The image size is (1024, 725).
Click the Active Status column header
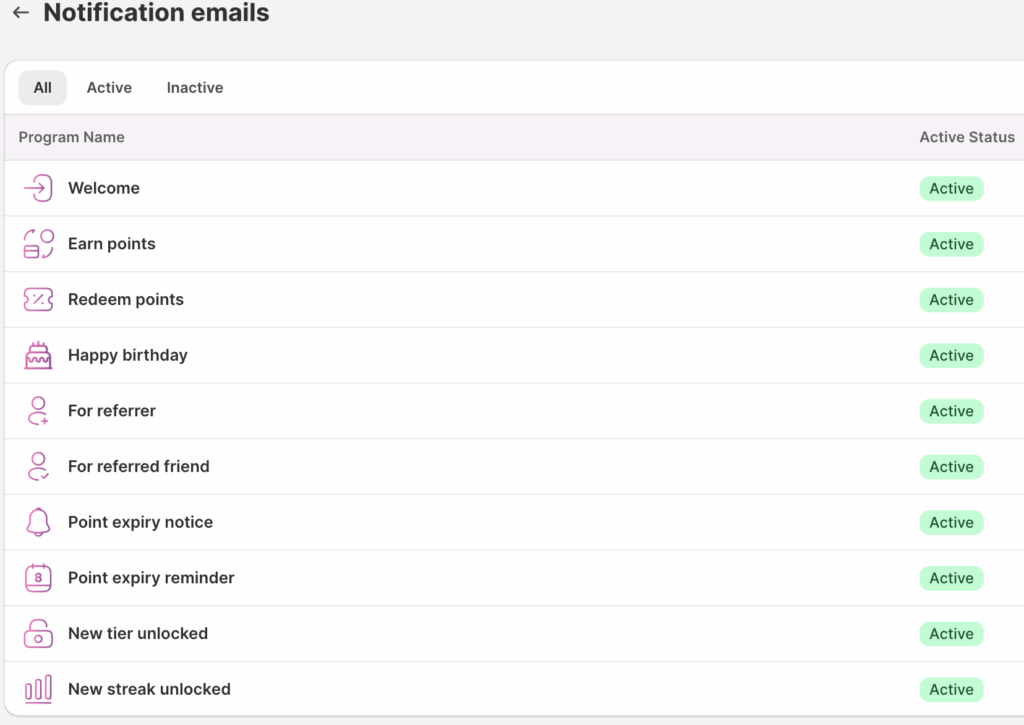[x=967, y=137]
